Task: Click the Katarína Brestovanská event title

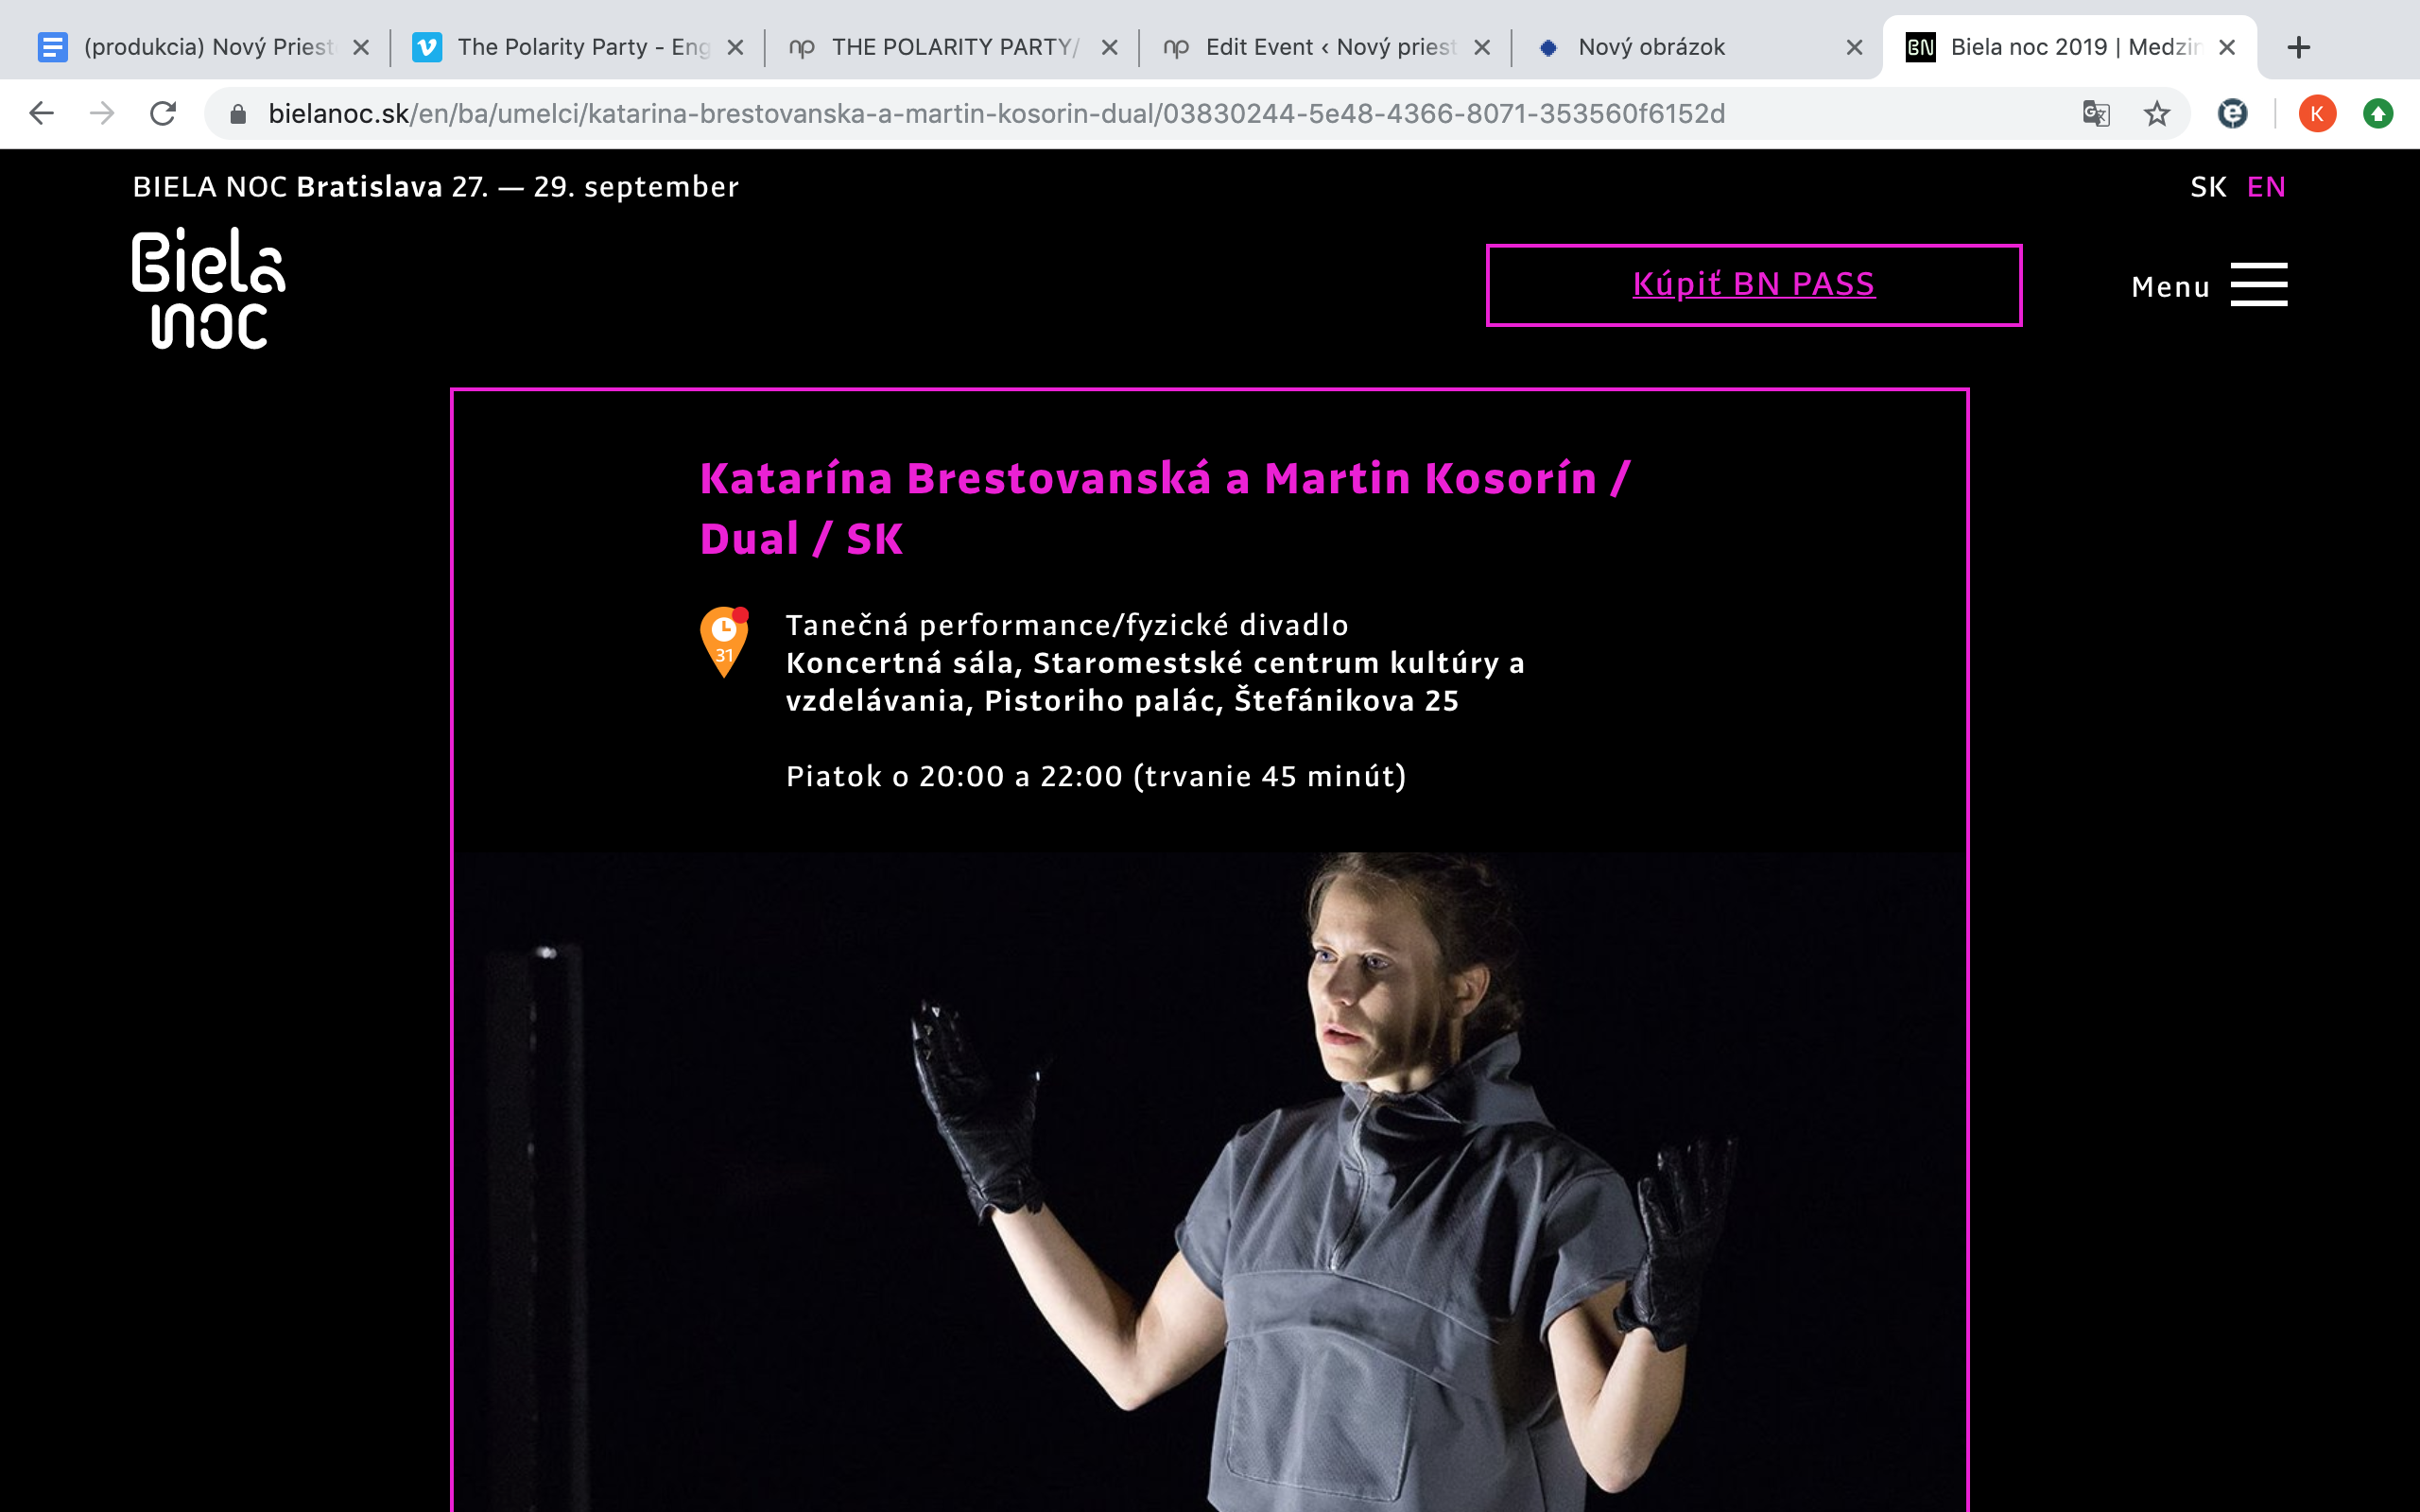Action: tap(1165, 509)
